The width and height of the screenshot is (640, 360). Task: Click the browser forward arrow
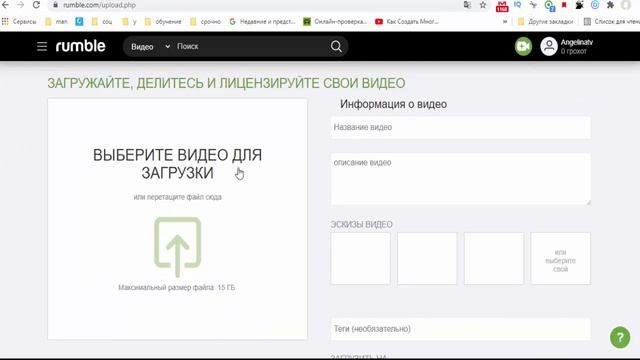[x=20, y=5]
